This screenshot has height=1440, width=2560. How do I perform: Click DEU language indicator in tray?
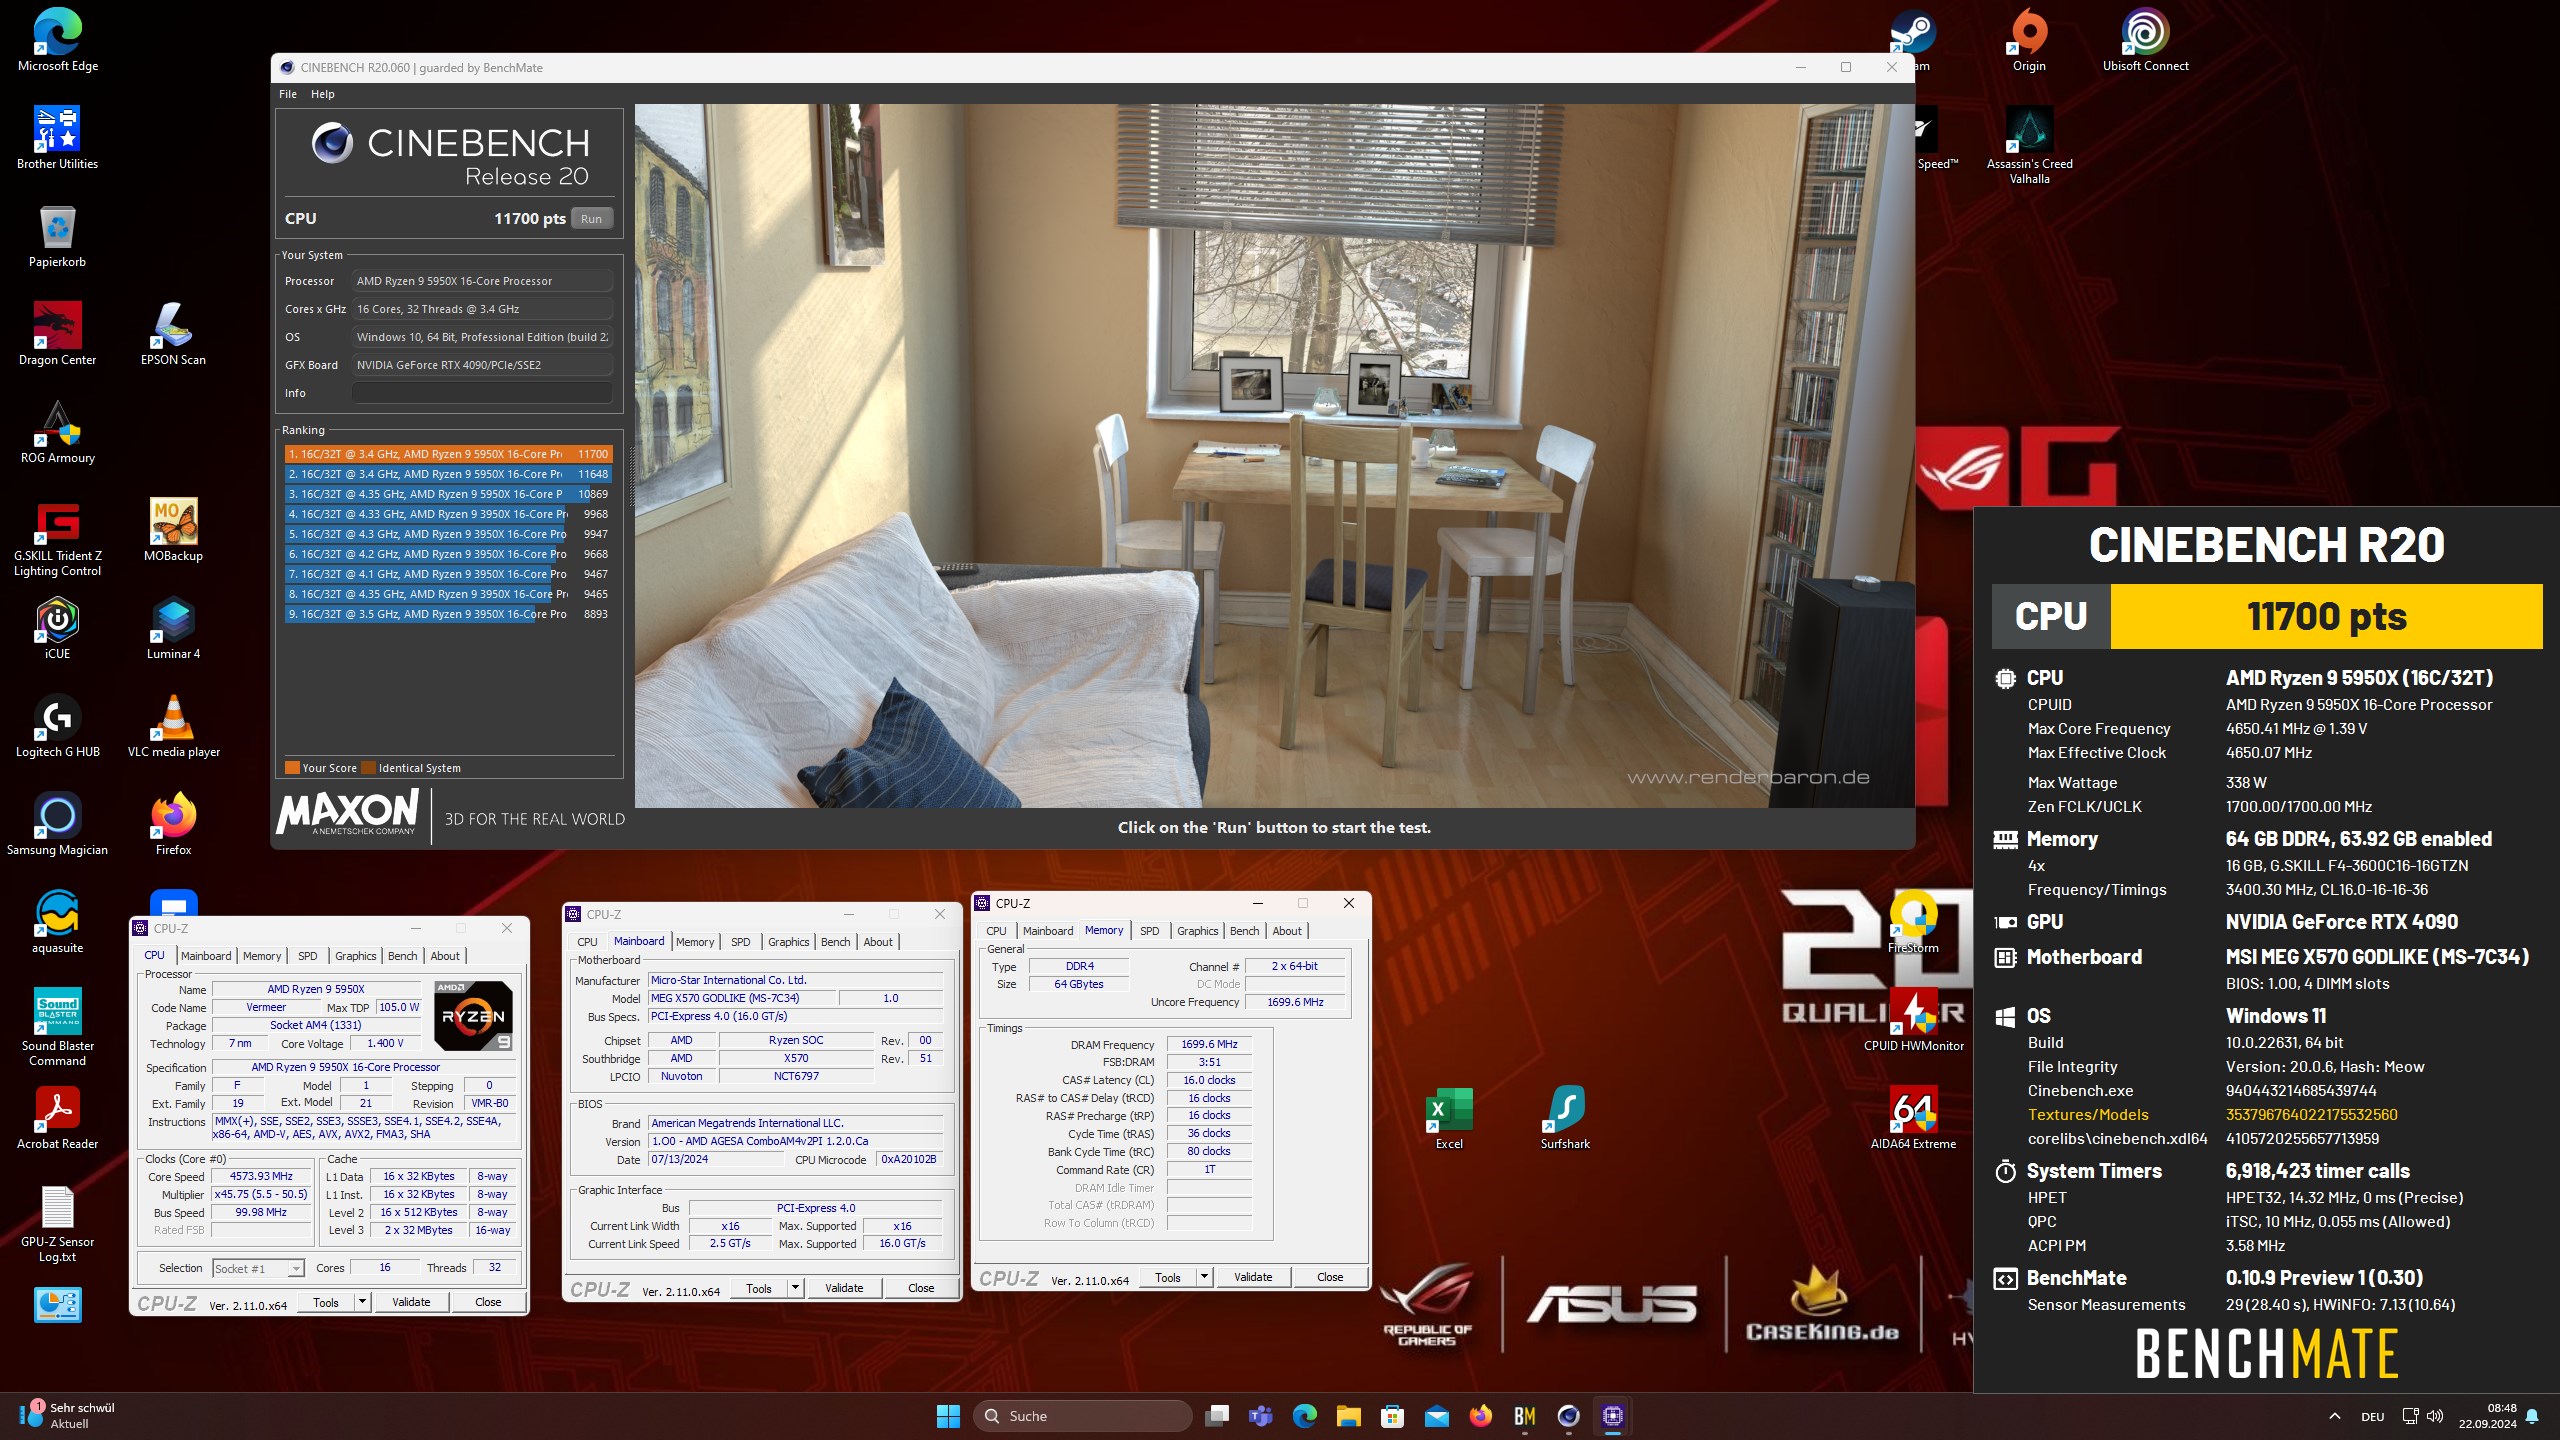point(2372,1417)
